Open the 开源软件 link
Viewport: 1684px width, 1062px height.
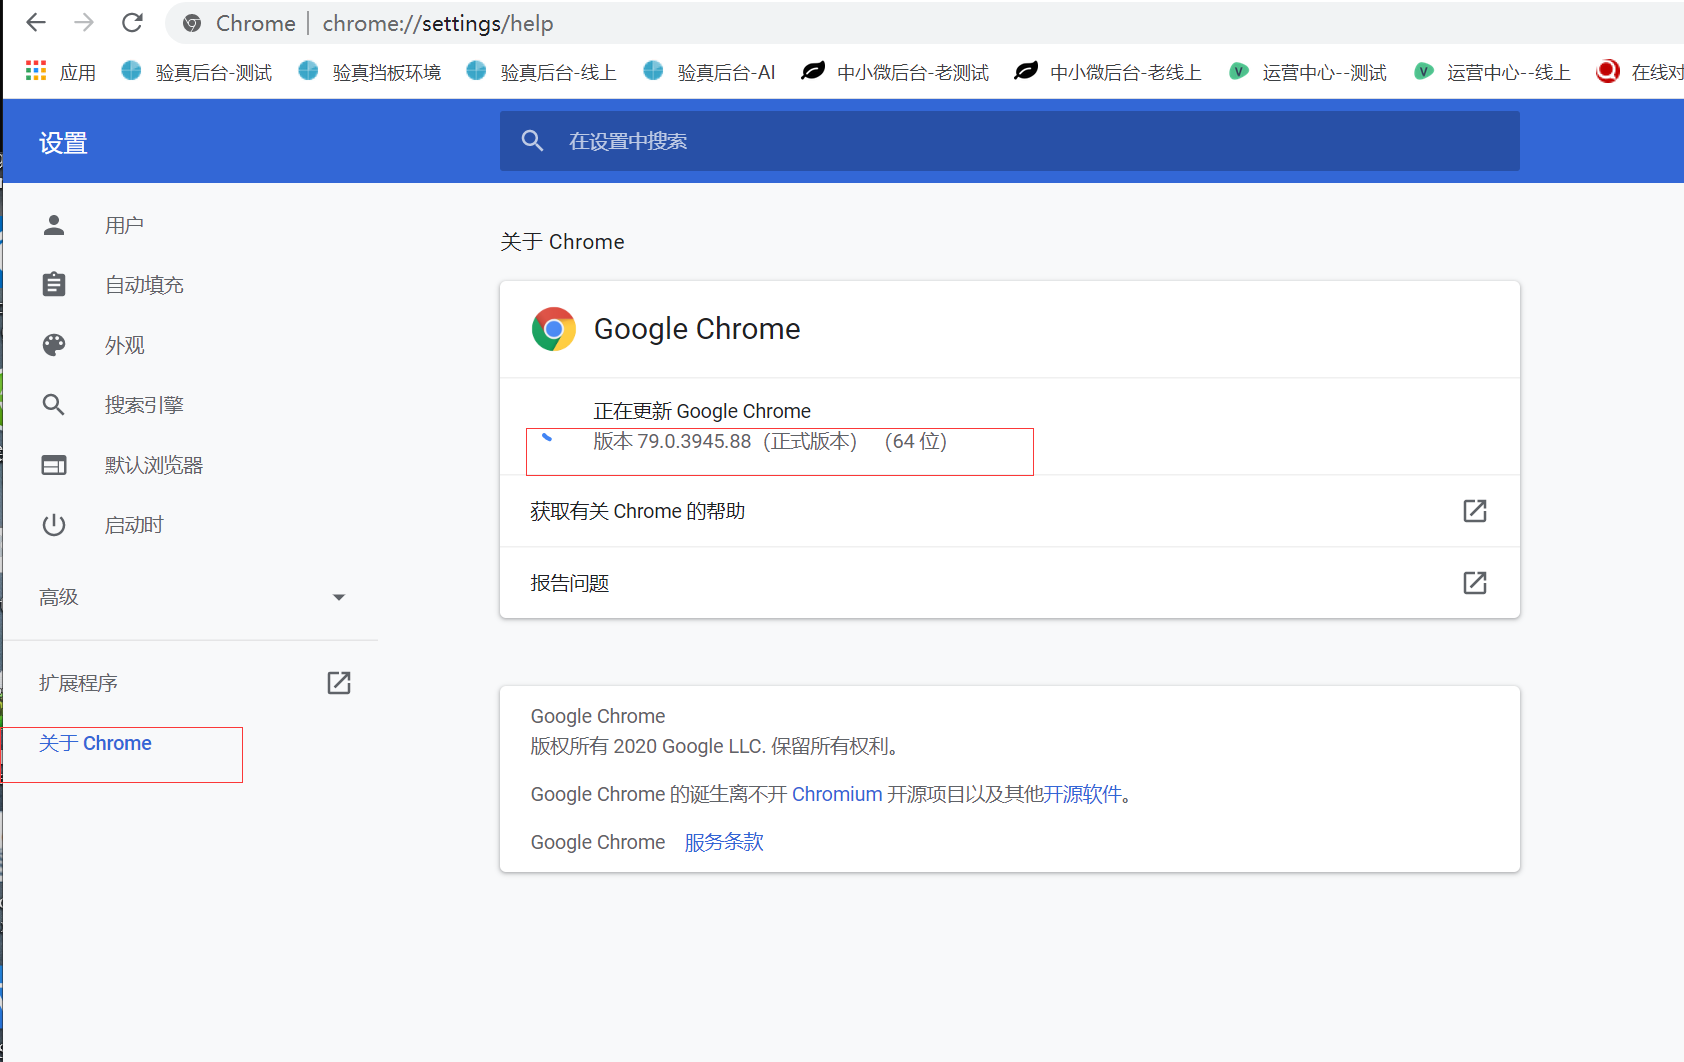(x=1082, y=794)
